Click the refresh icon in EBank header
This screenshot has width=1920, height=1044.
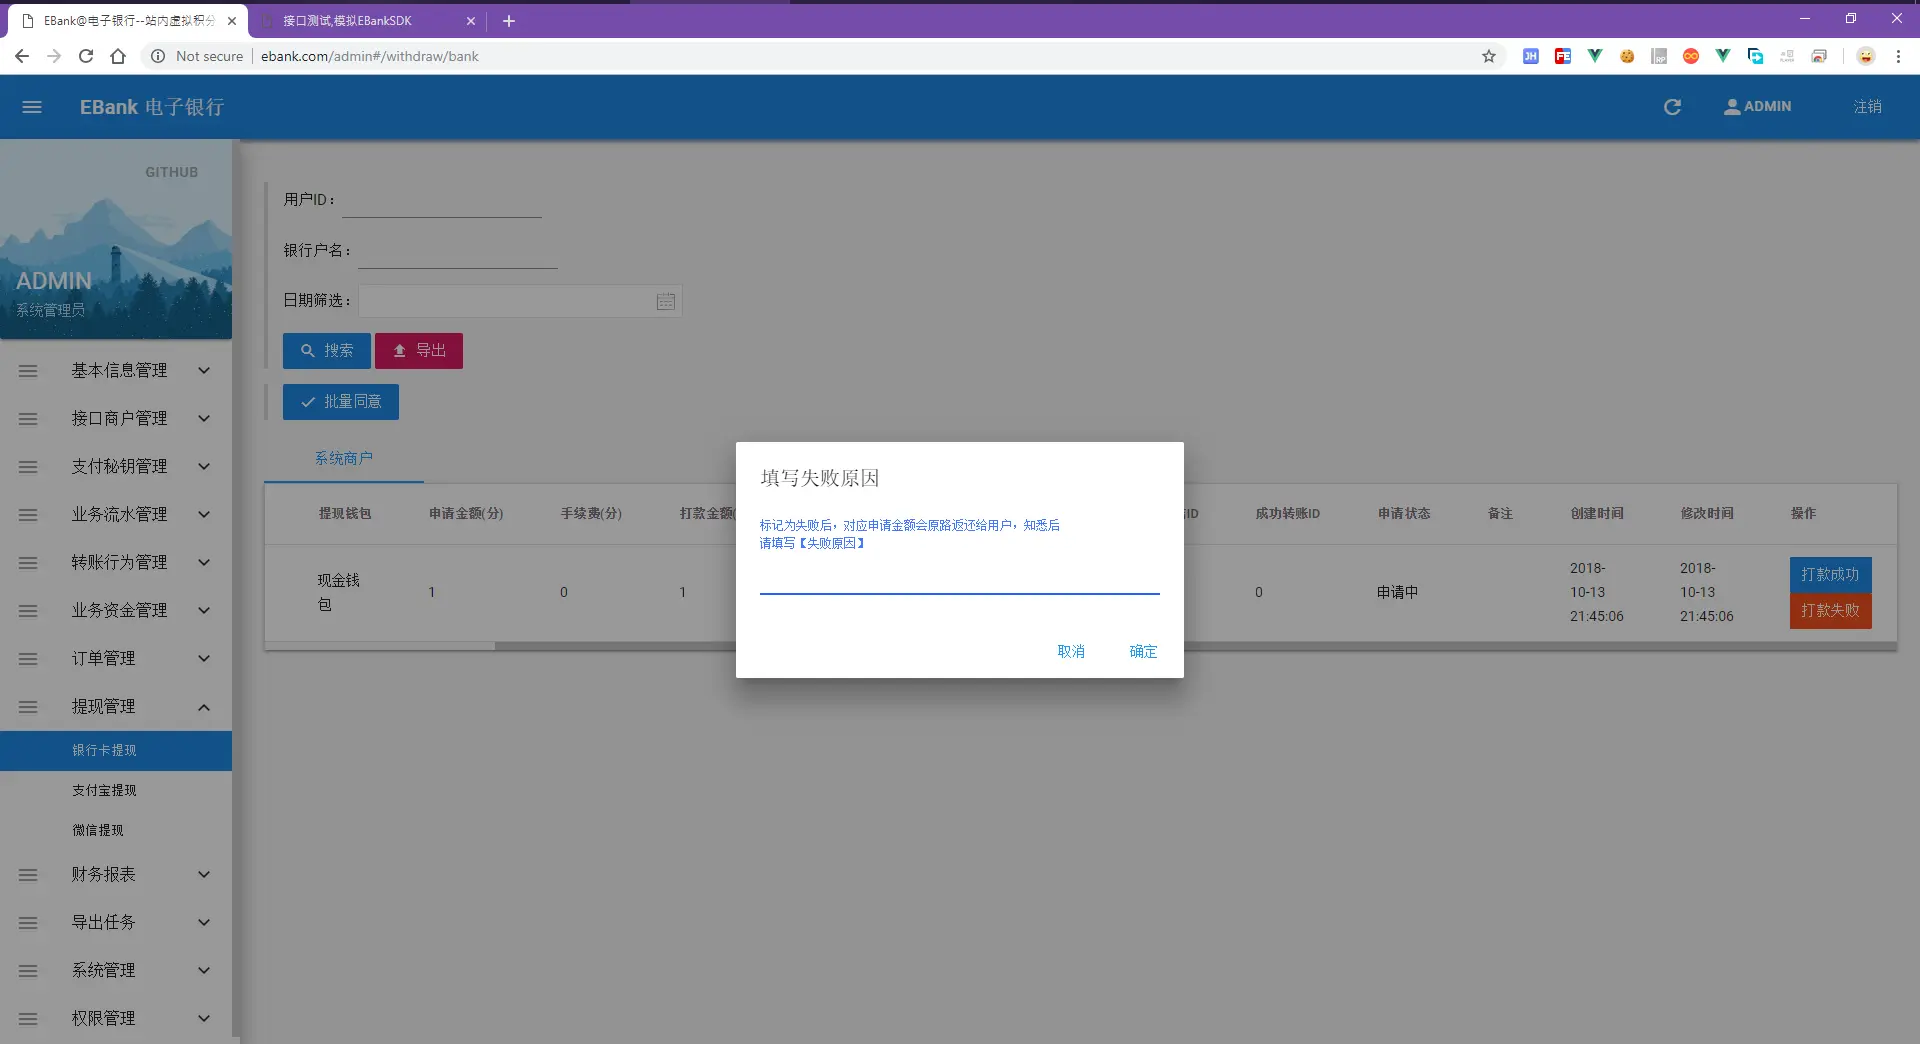pos(1672,107)
